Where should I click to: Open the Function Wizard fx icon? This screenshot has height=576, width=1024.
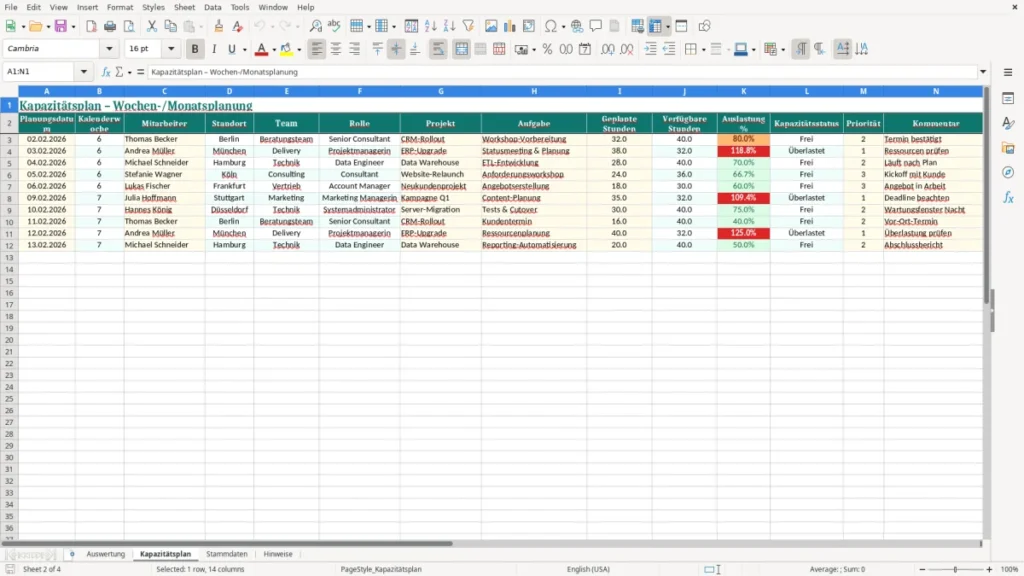click(x=106, y=72)
